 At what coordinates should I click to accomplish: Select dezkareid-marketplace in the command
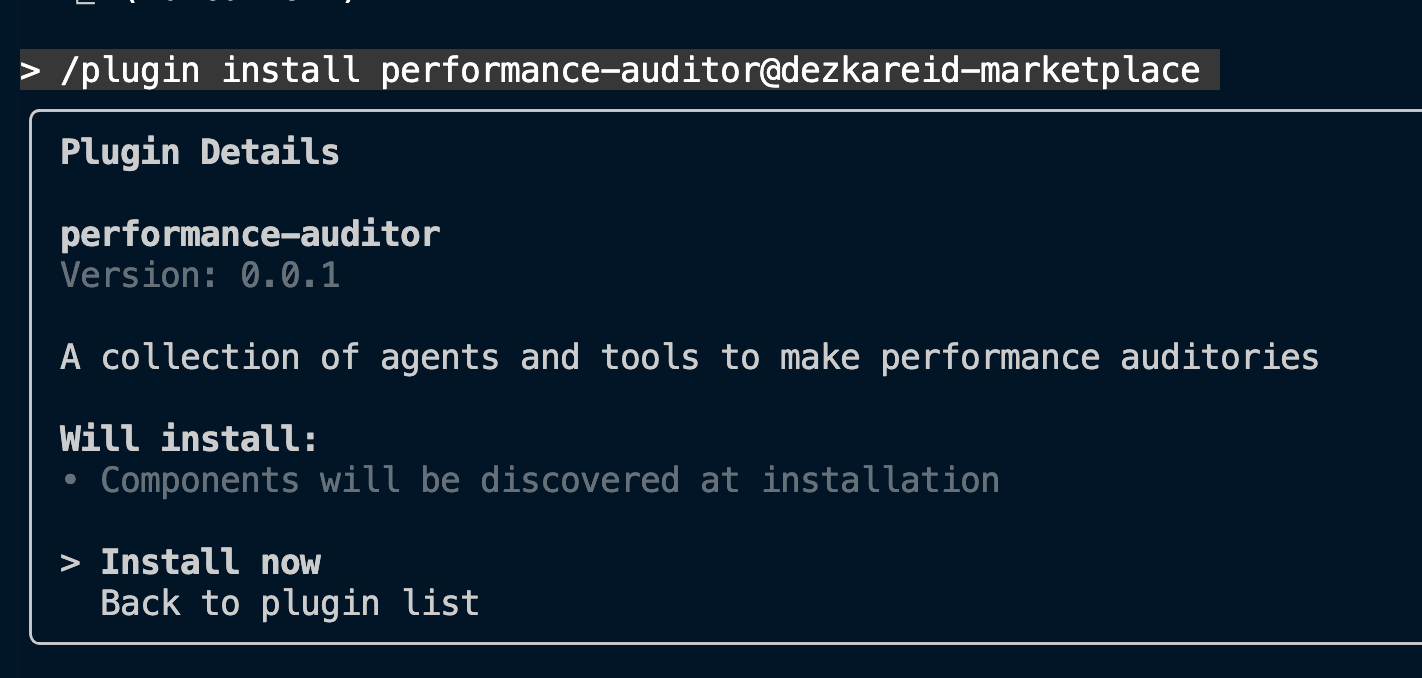pos(1000,70)
